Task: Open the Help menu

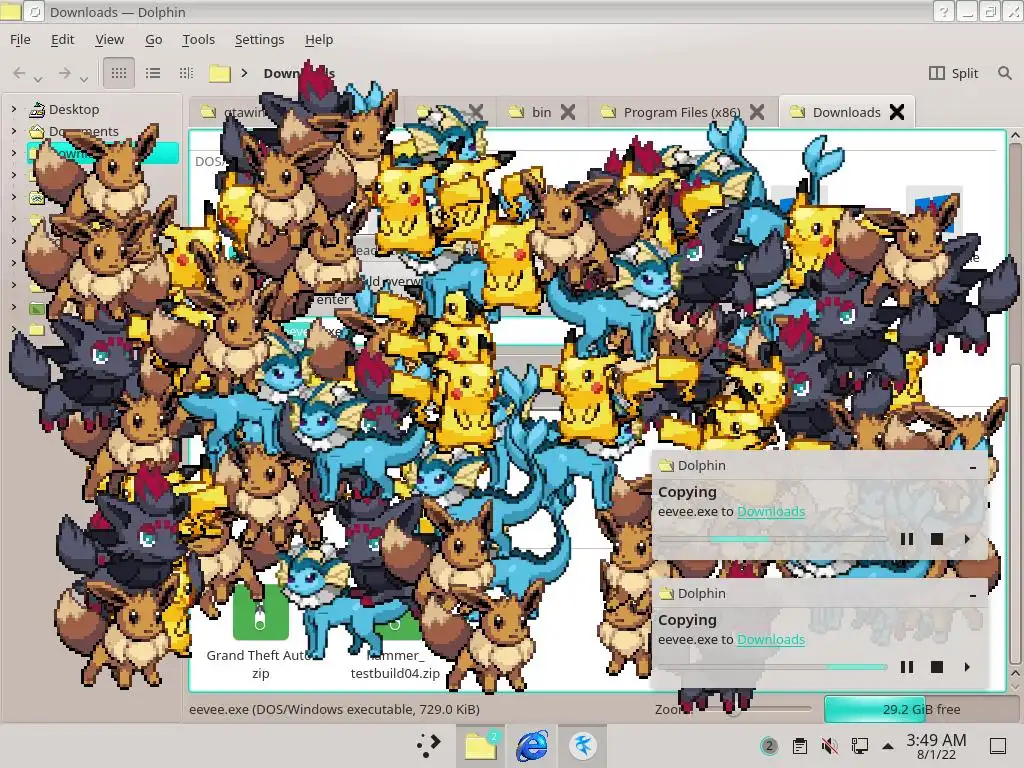Action: (x=319, y=39)
